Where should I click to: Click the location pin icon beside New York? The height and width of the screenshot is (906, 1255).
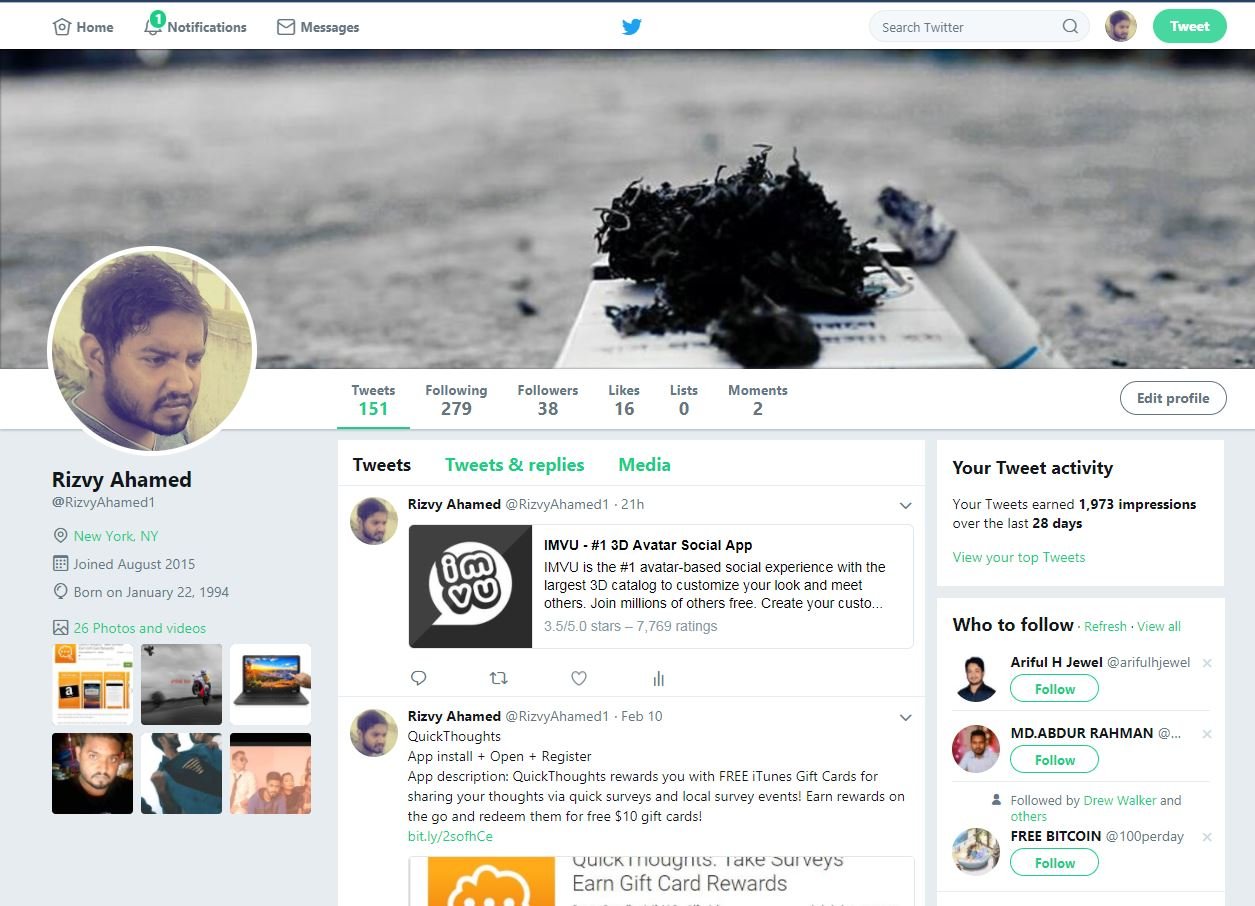point(61,536)
